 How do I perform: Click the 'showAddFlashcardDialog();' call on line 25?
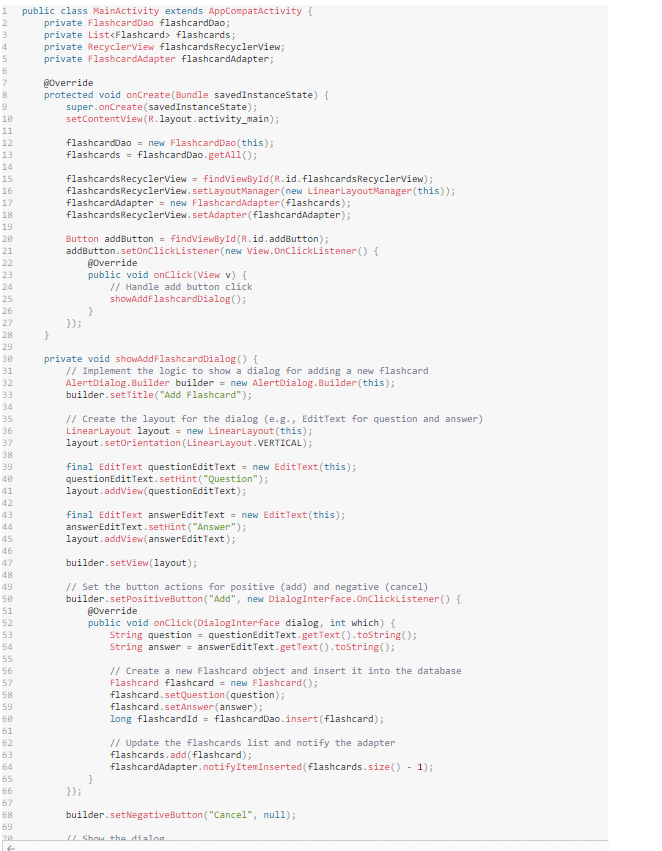178,299
